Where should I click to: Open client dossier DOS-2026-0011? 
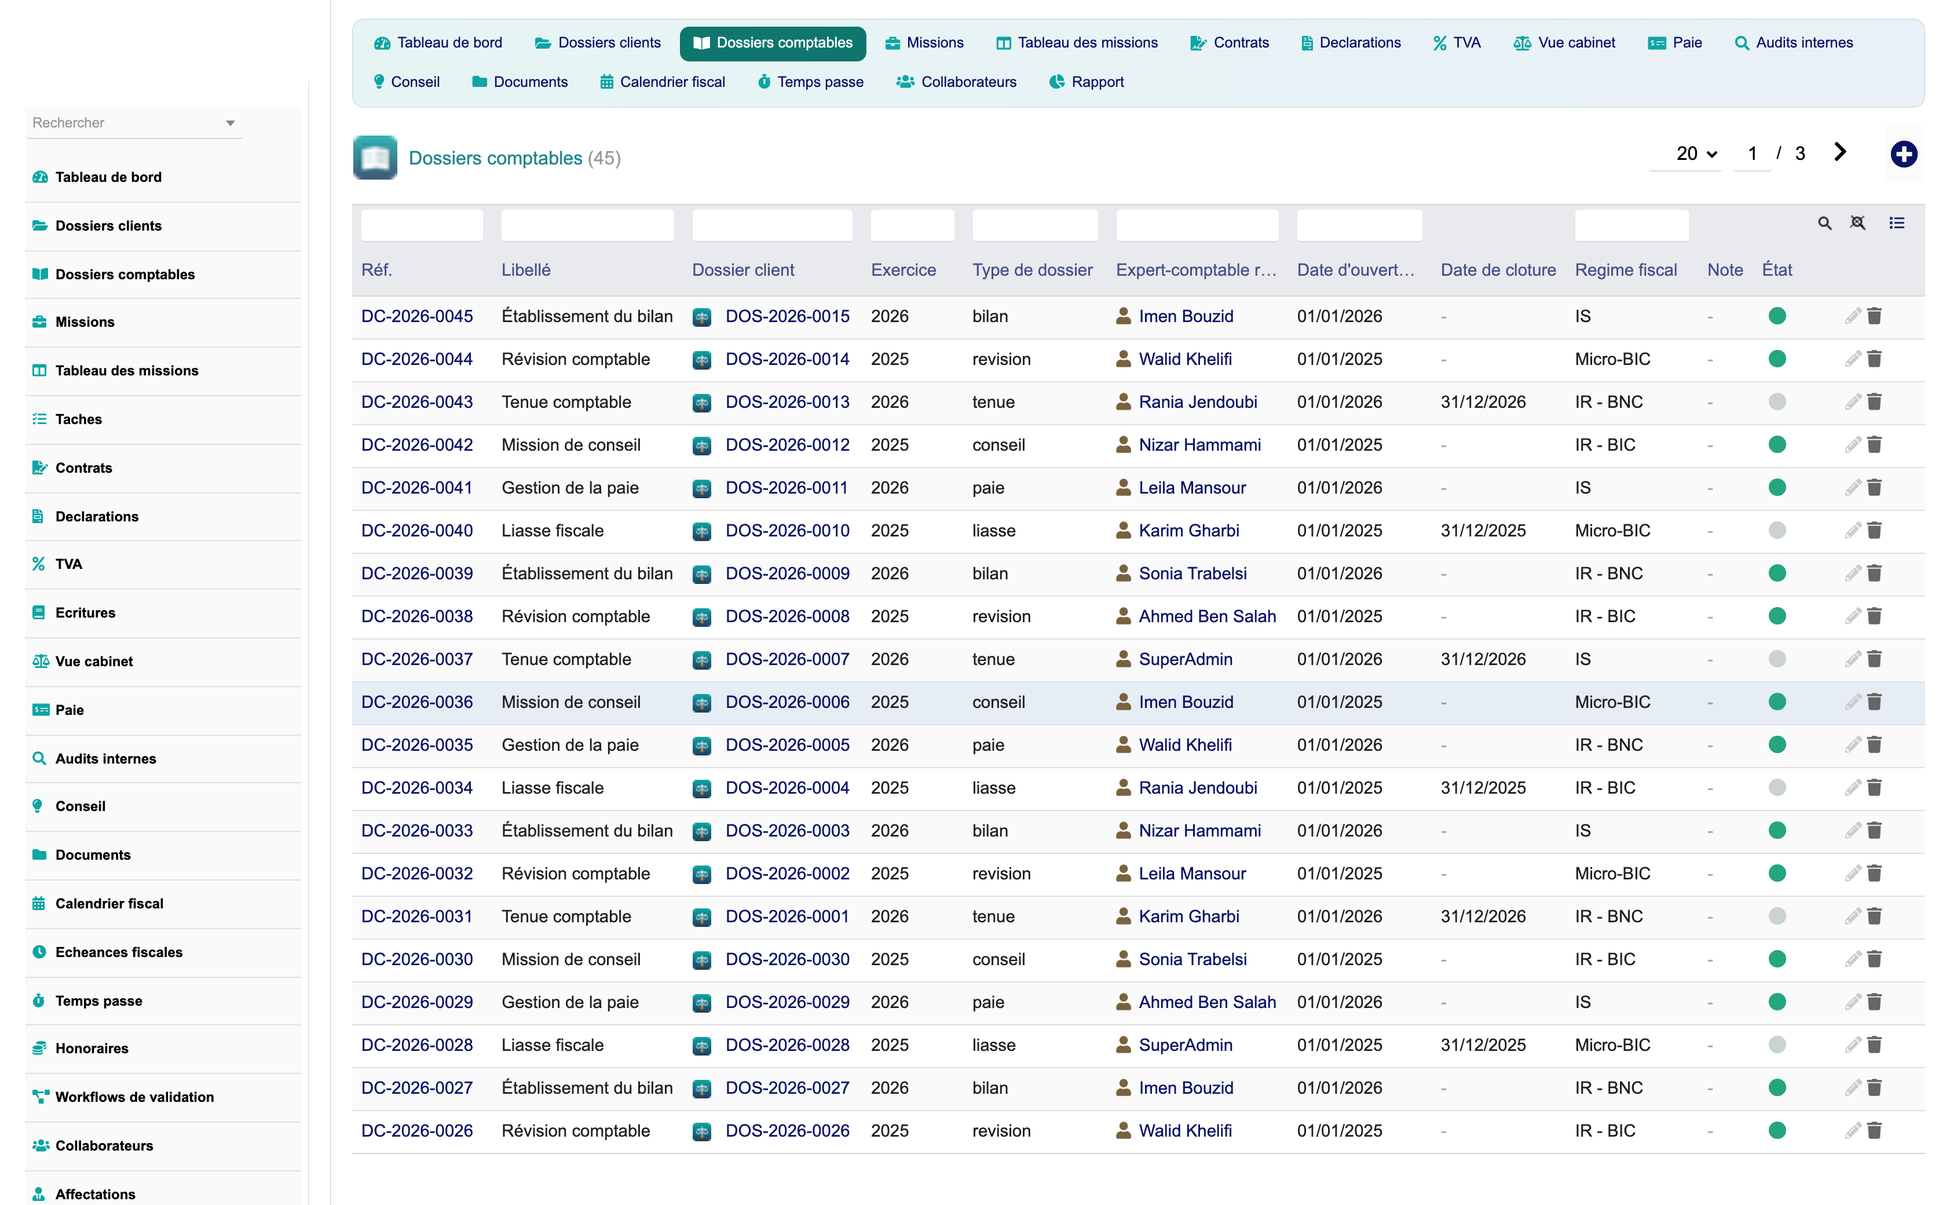pyautogui.click(x=786, y=488)
